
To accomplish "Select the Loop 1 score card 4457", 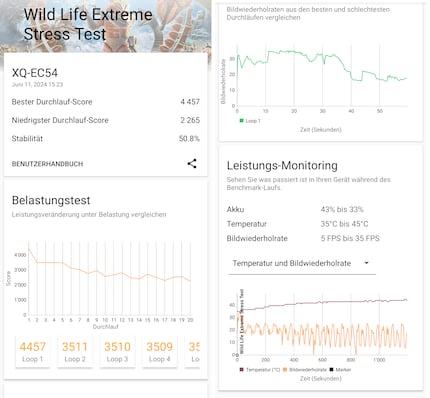I will pos(33,352).
